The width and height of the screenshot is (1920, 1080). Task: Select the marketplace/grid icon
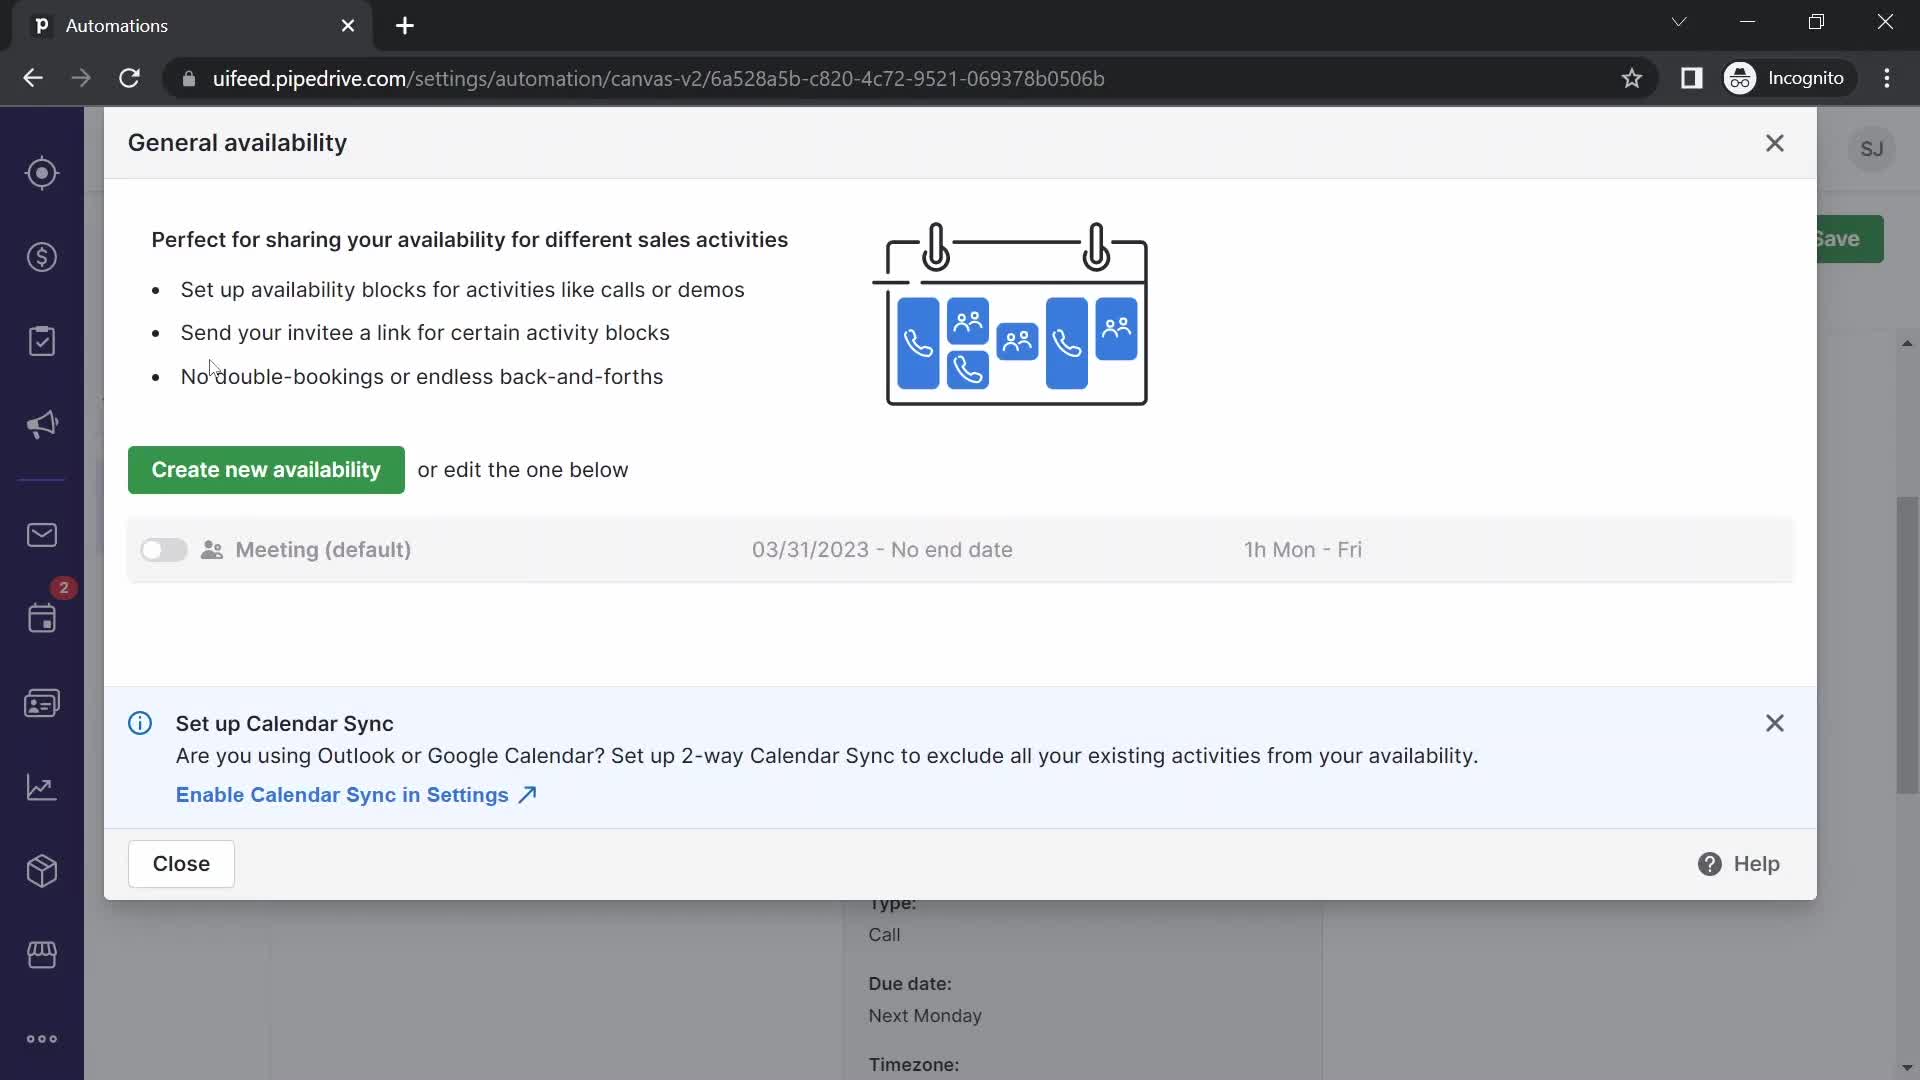click(x=42, y=955)
